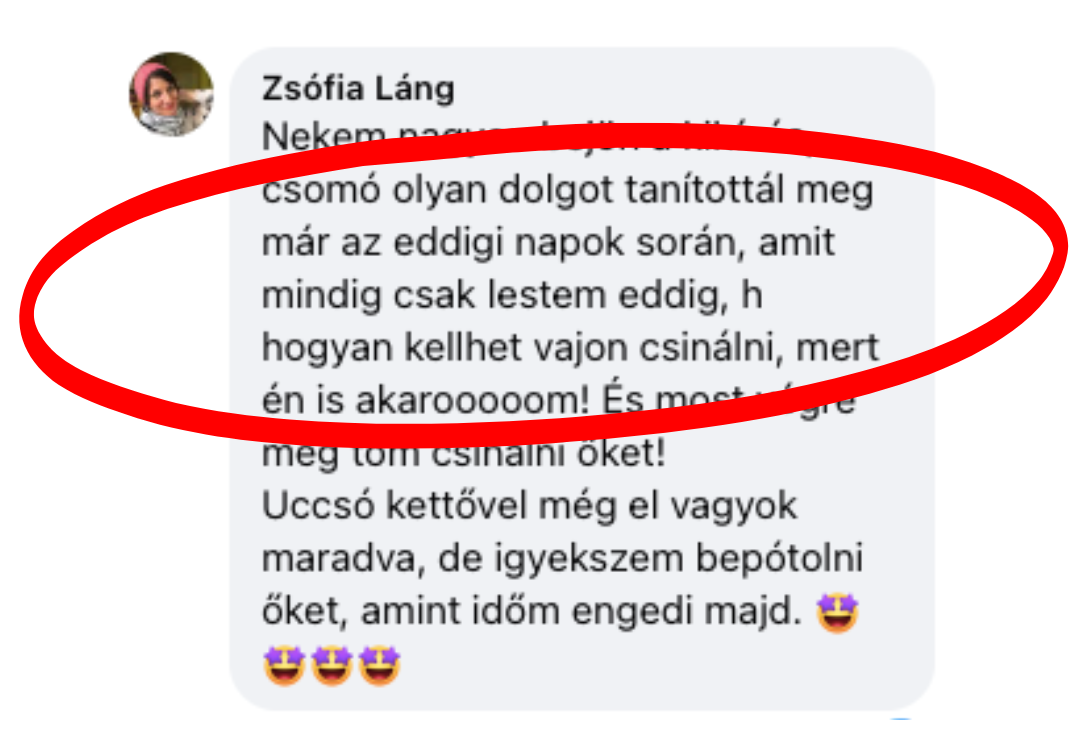The width and height of the screenshot is (1080, 754).
Task: Click the star-struck emoji after "majd."
Action: pyautogui.click(x=838, y=612)
